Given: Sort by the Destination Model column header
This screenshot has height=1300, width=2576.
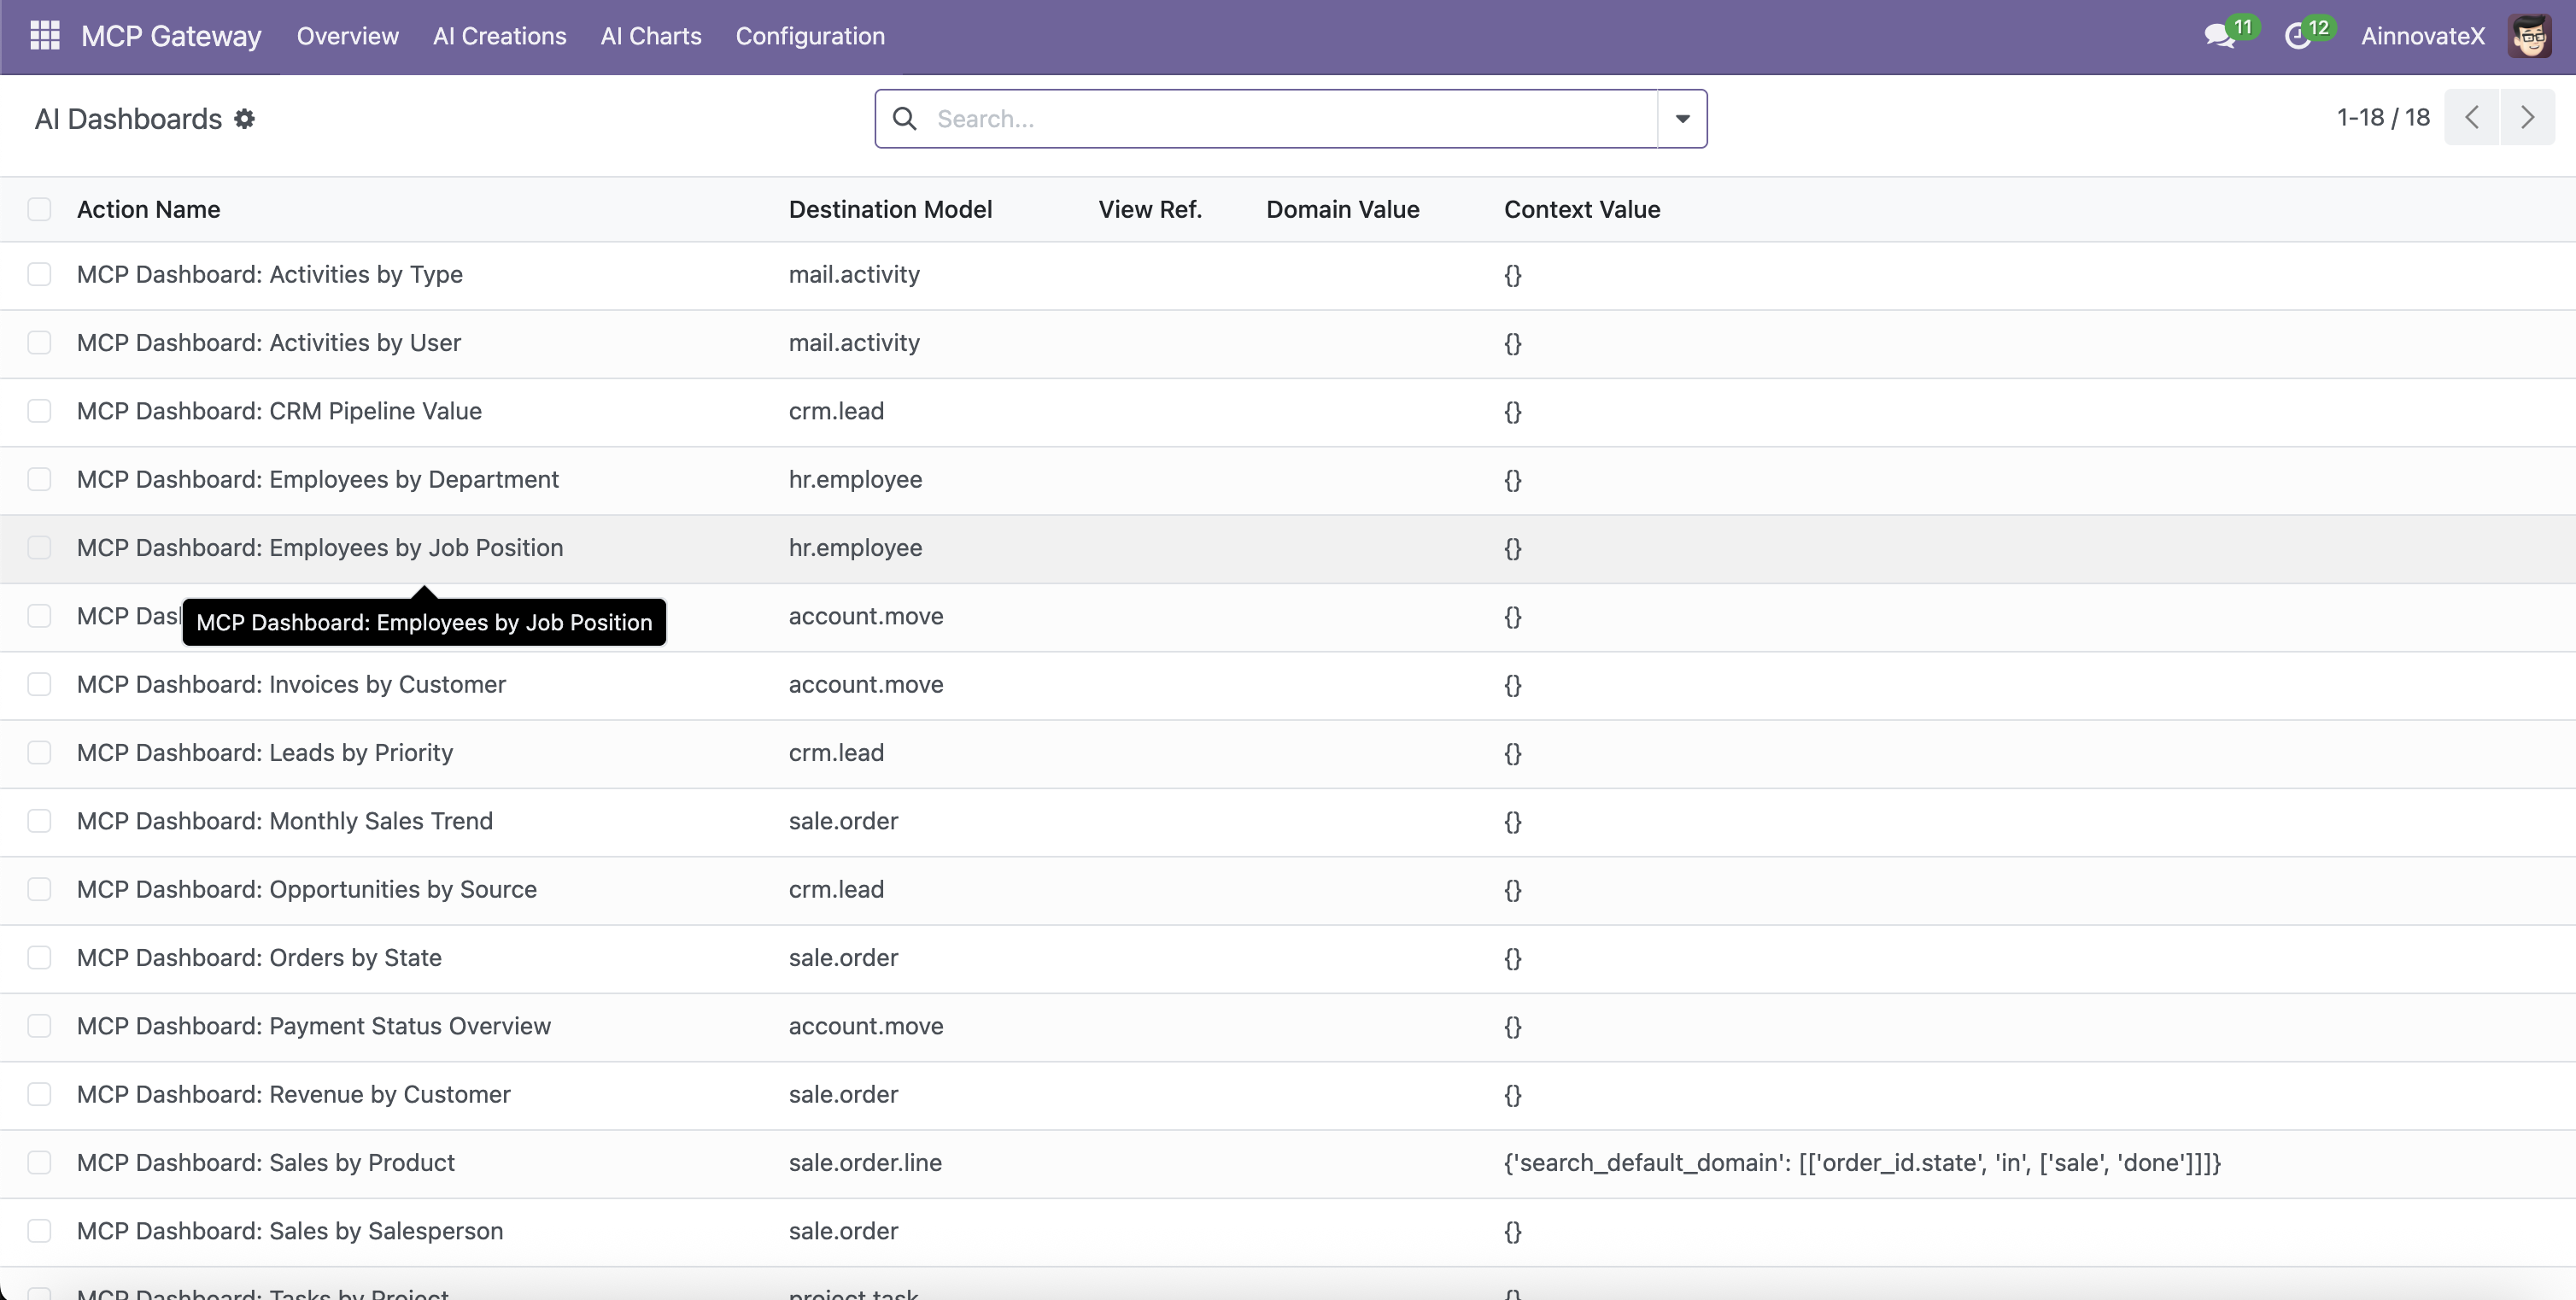Looking at the screenshot, I should tap(890, 209).
